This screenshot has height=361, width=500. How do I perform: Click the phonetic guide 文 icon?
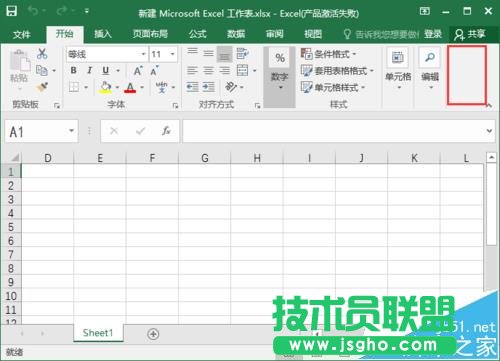click(162, 87)
